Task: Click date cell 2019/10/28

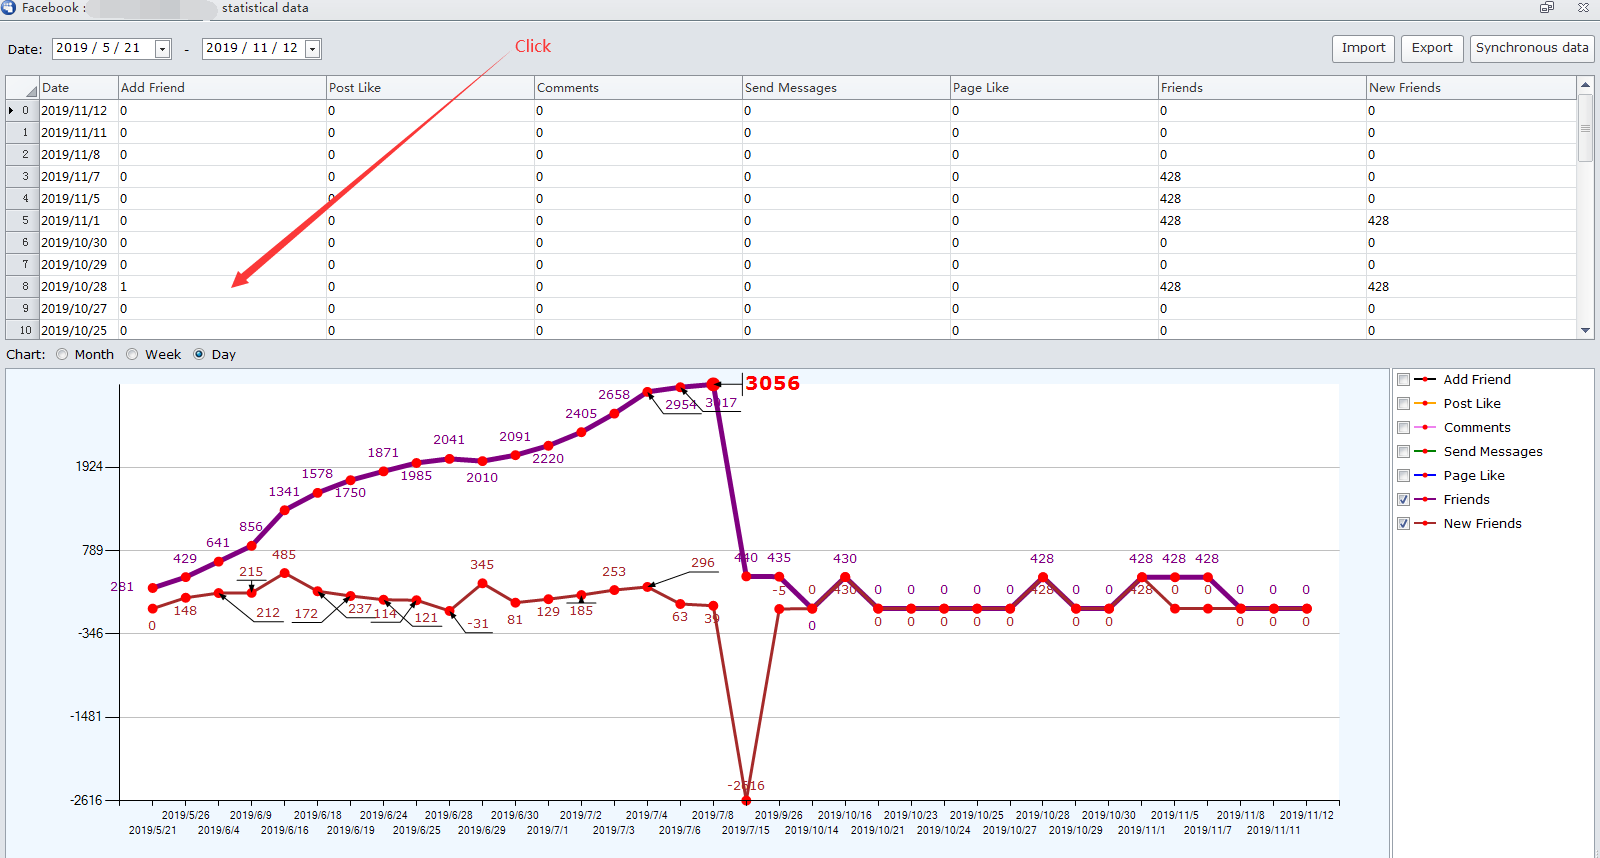Action: (78, 287)
